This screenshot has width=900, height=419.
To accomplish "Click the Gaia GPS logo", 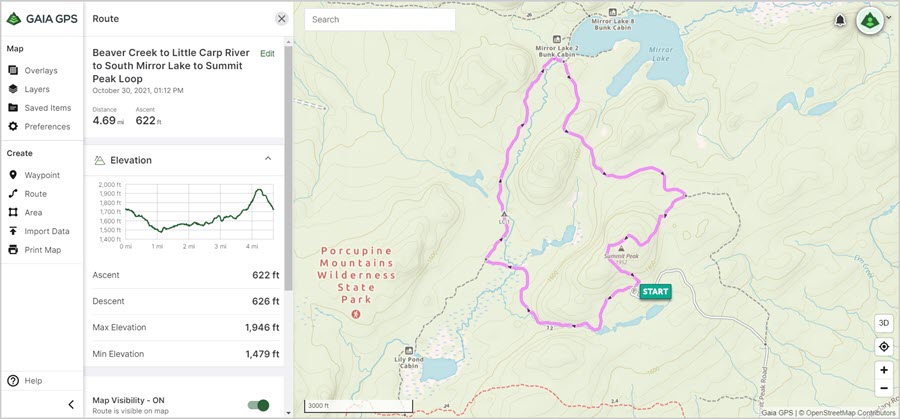I will (x=42, y=18).
